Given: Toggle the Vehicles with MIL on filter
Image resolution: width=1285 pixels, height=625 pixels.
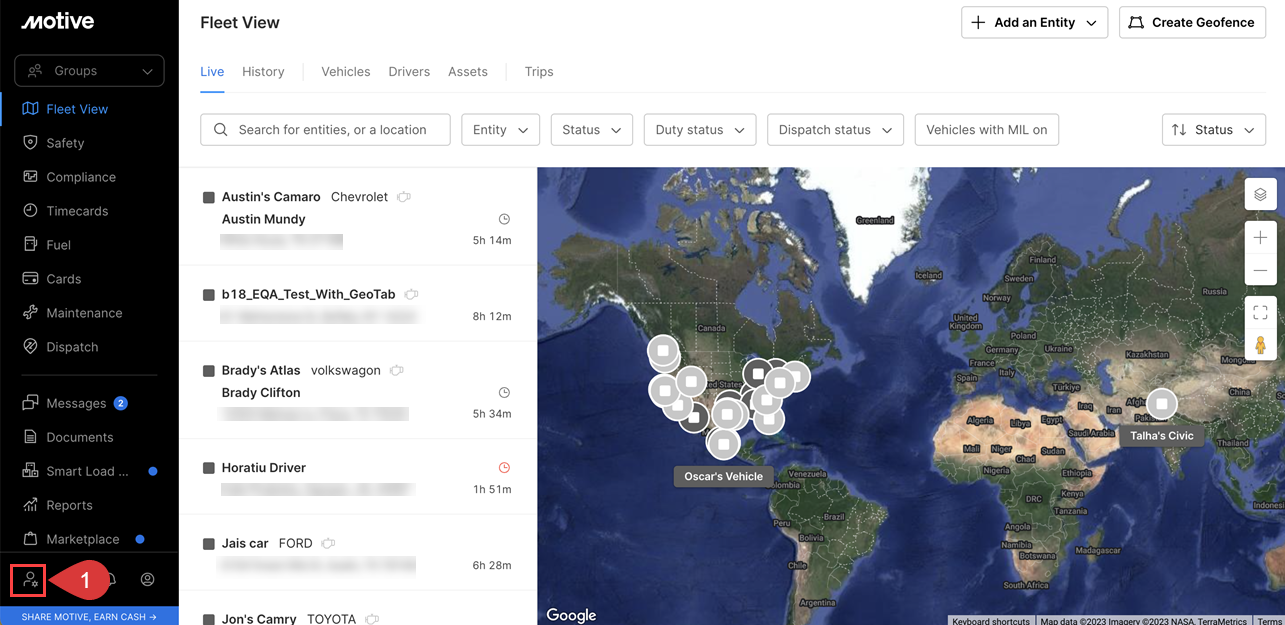Looking at the screenshot, I should click(986, 130).
